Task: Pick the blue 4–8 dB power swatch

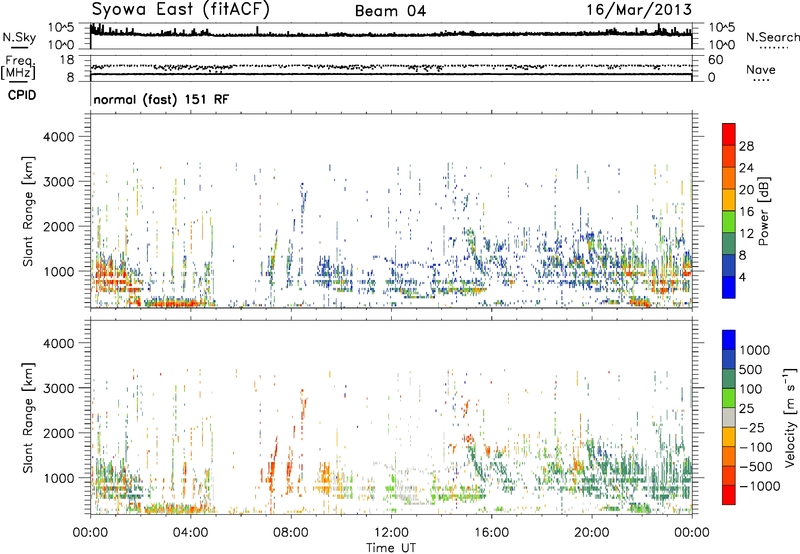Action: [729, 266]
